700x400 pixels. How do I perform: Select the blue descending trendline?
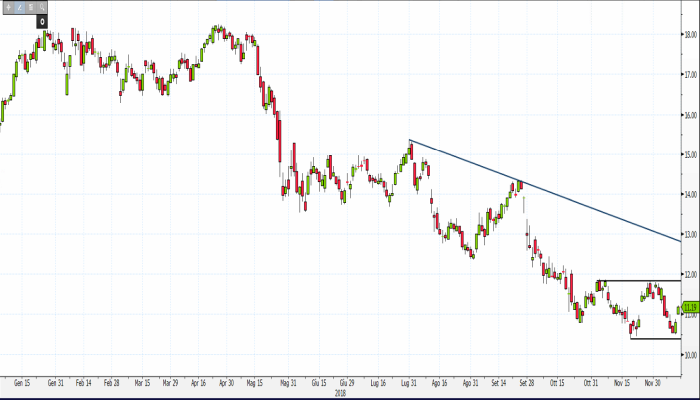[x=545, y=190]
